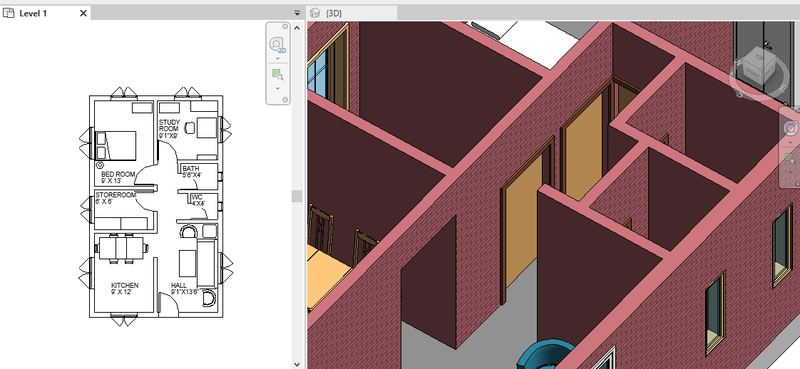
Task: Expand steering wheel options dropdown in Level 1
Action: 278,58
